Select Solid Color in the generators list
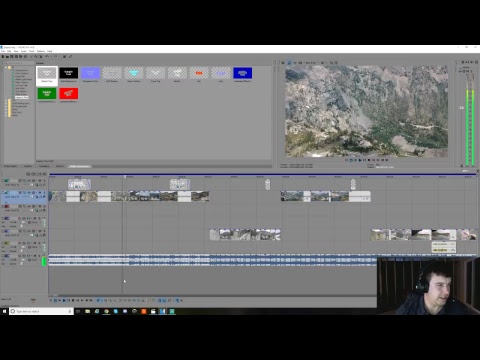 (x=20, y=88)
